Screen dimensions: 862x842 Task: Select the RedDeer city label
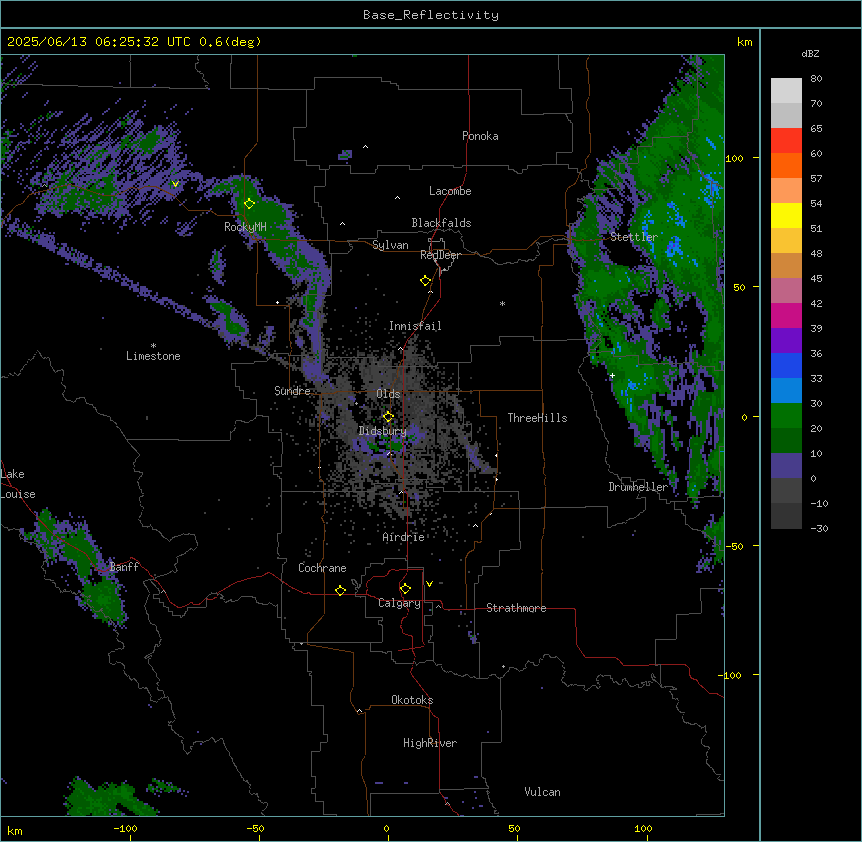click(x=441, y=255)
